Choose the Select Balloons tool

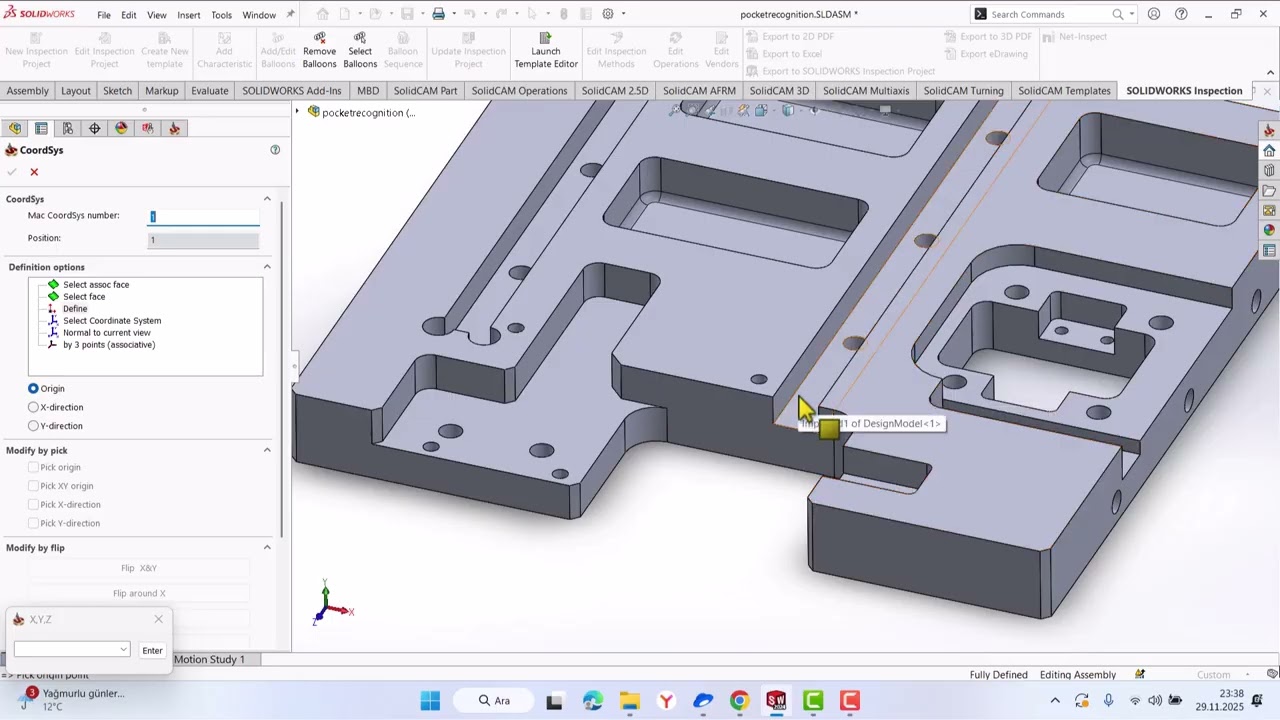[360, 50]
